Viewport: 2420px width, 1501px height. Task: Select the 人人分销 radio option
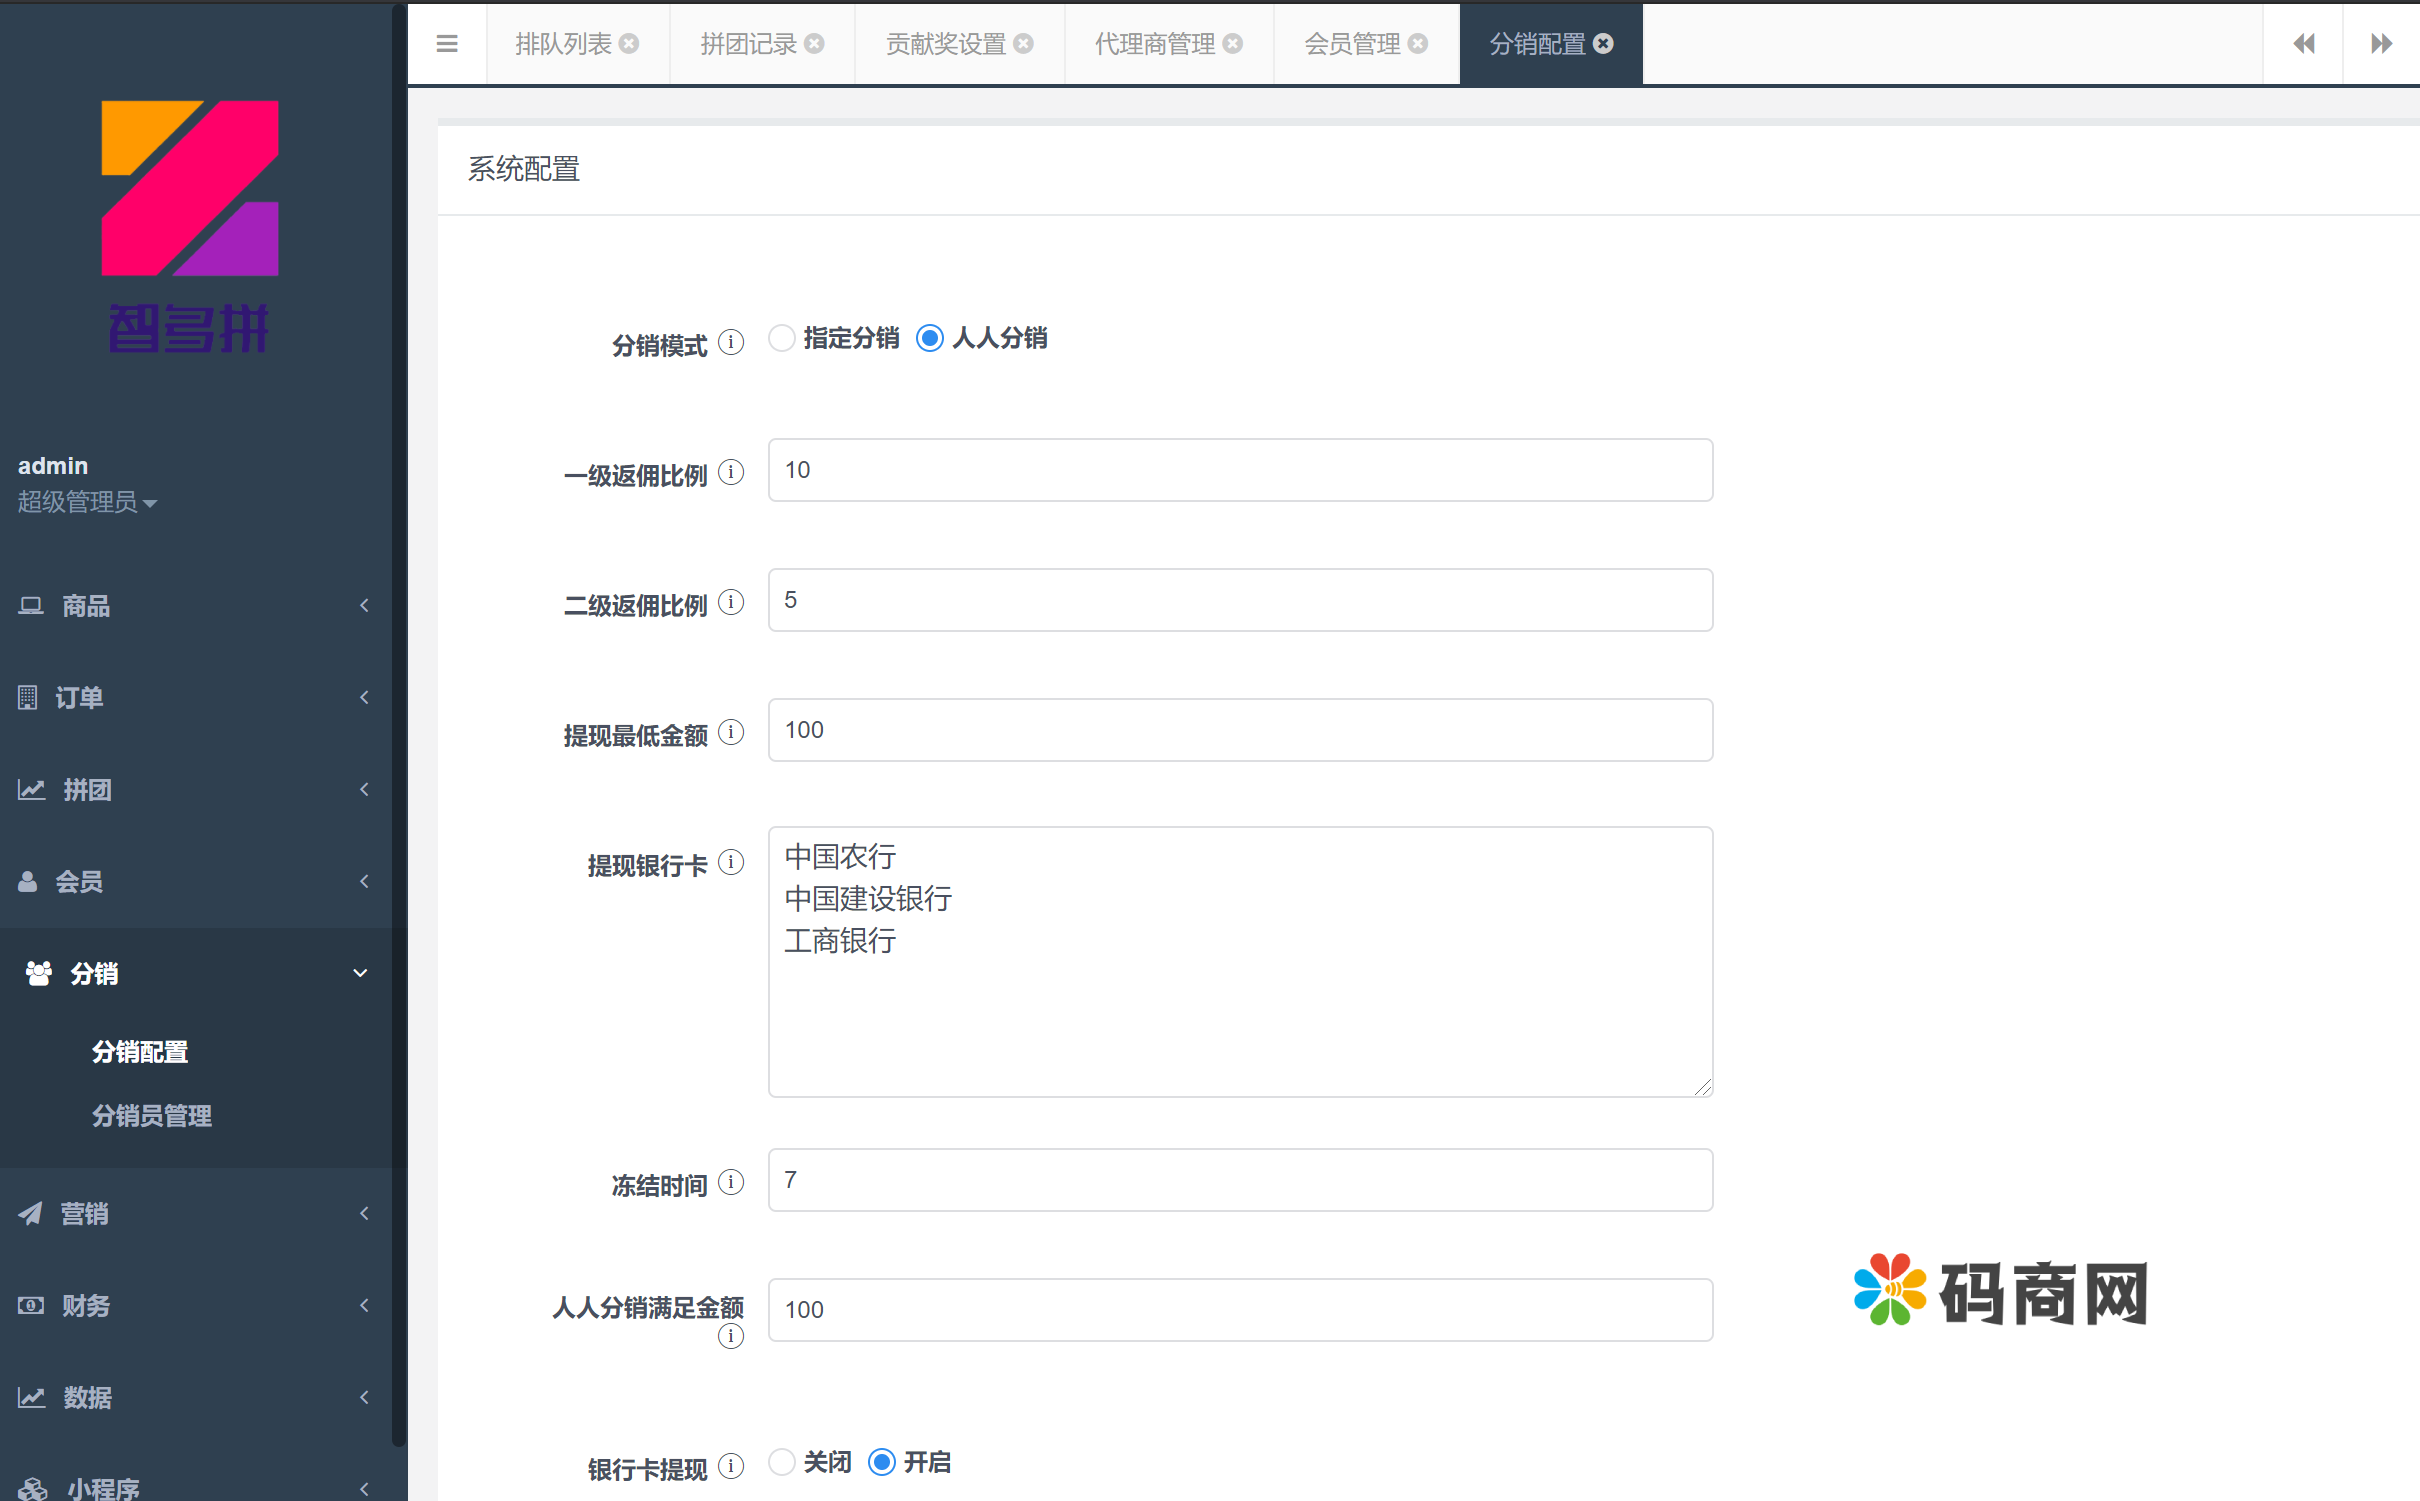click(930, 338)
